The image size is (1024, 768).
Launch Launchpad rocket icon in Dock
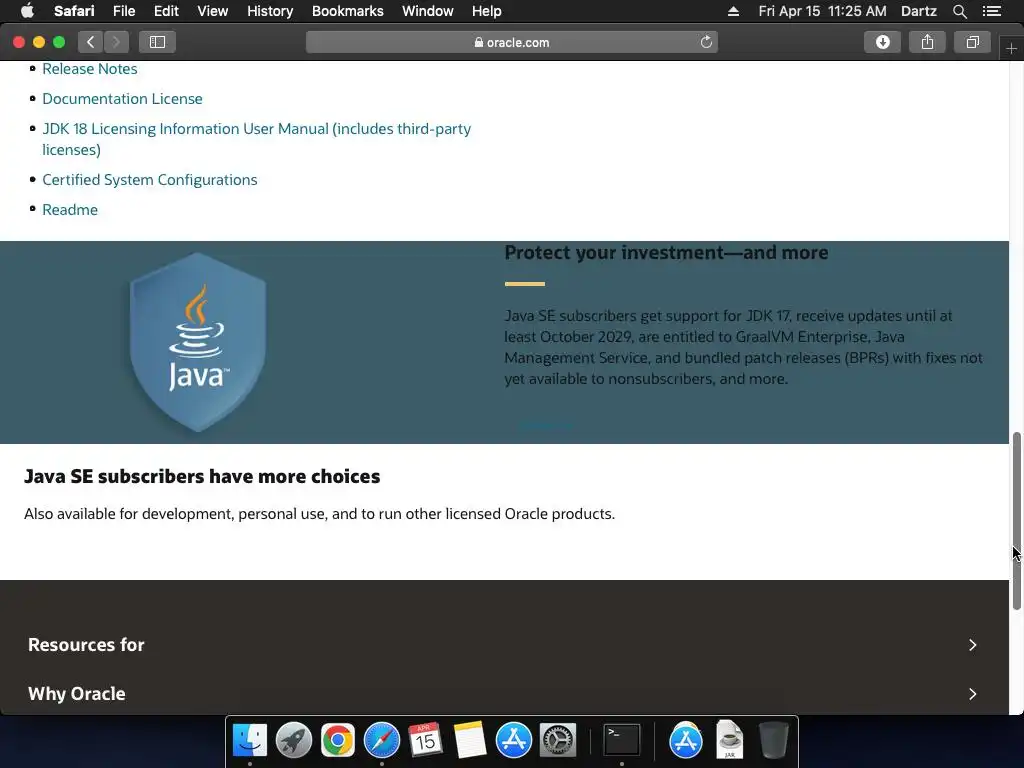coord(294,740)
